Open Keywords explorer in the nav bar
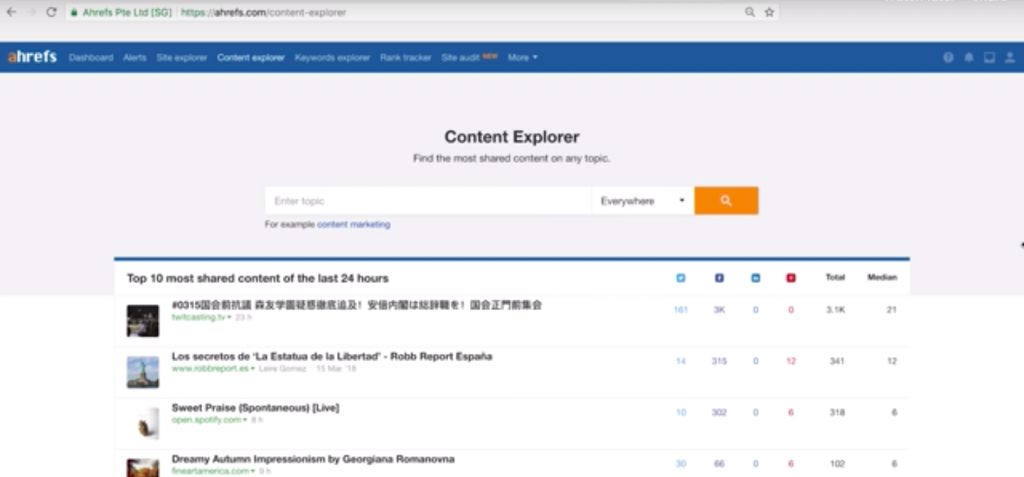The width and height of the screenshot is (1024, 477). pos(332,58)
